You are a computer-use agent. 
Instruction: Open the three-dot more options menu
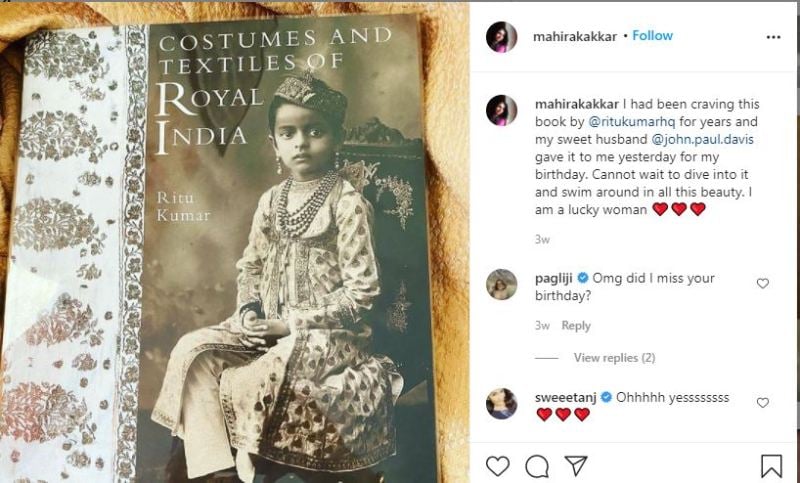click(x=773, y=37)
